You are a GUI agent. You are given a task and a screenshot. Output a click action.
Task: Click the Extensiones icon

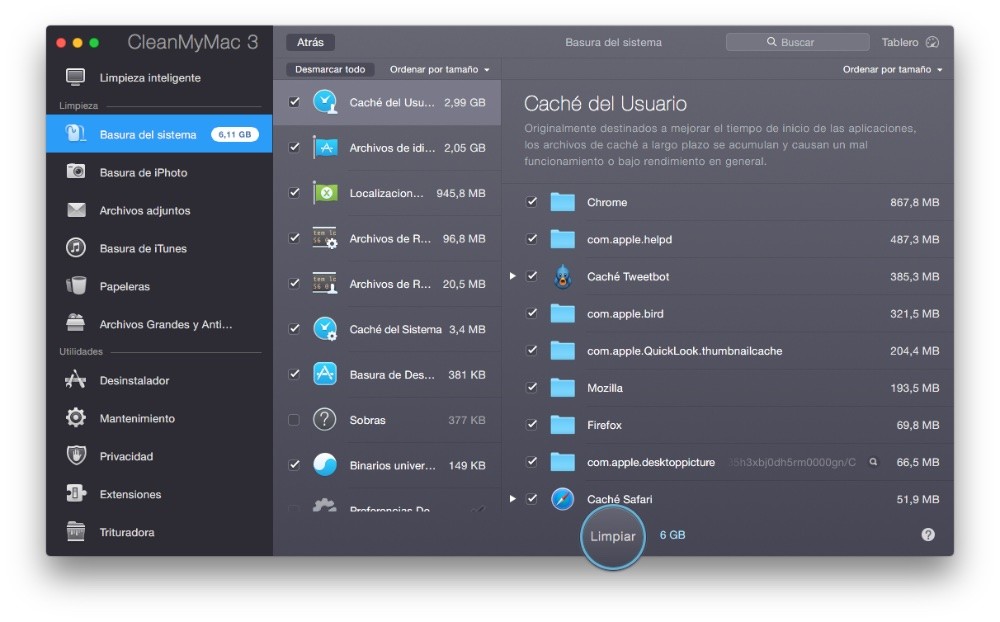[76, 493]
